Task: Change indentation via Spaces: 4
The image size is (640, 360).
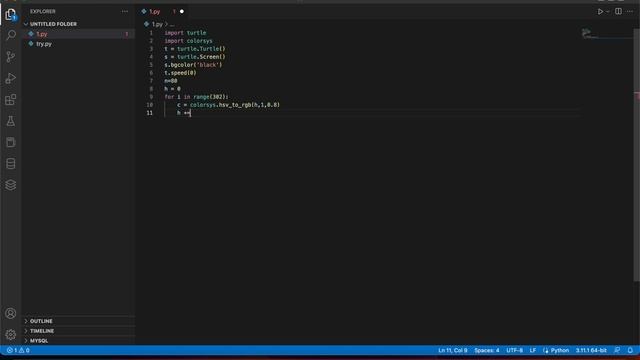Action: pyautogui.click(x=487, y=350)
